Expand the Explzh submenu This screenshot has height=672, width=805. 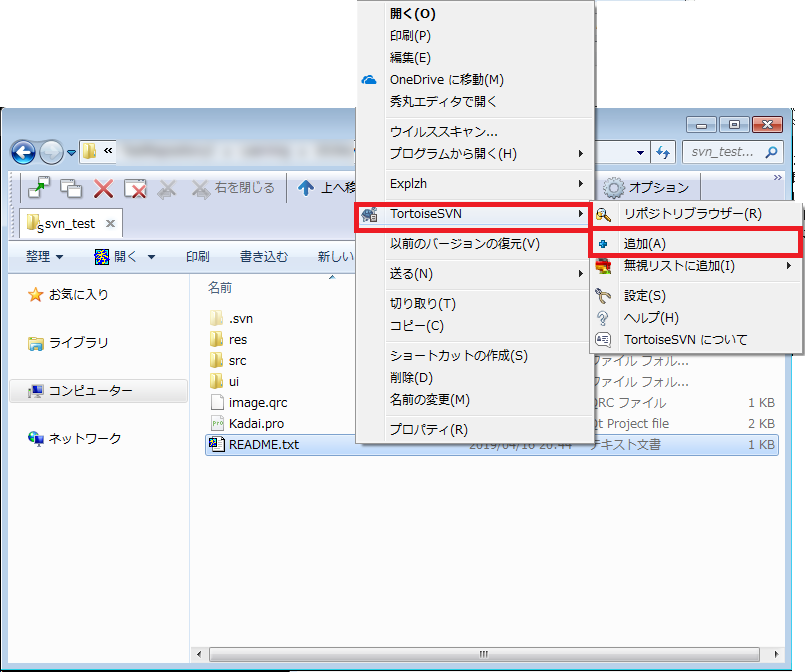(474, 184)
